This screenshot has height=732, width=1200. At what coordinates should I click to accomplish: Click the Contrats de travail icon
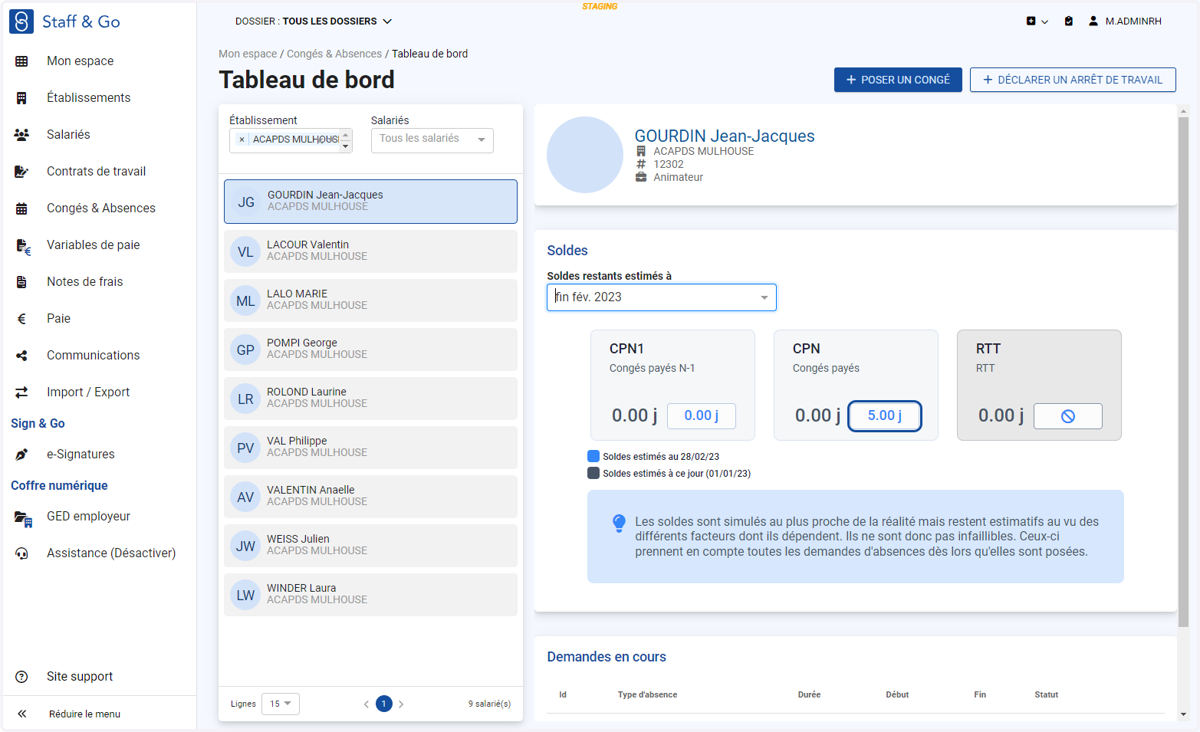[x=21, y=172]
